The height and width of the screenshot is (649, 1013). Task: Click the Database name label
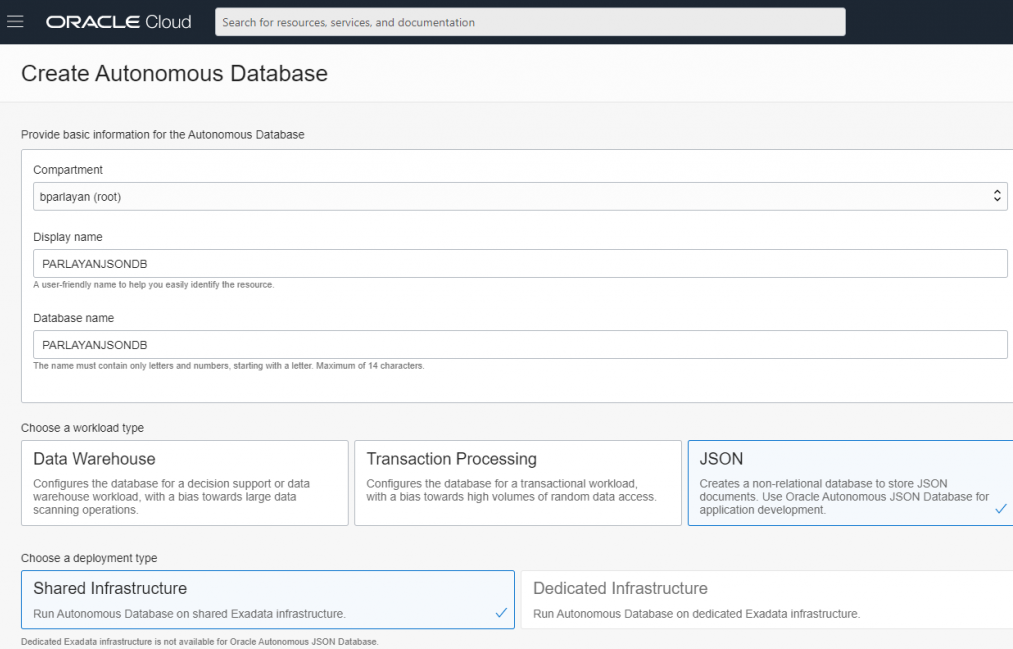coord(74,318)
